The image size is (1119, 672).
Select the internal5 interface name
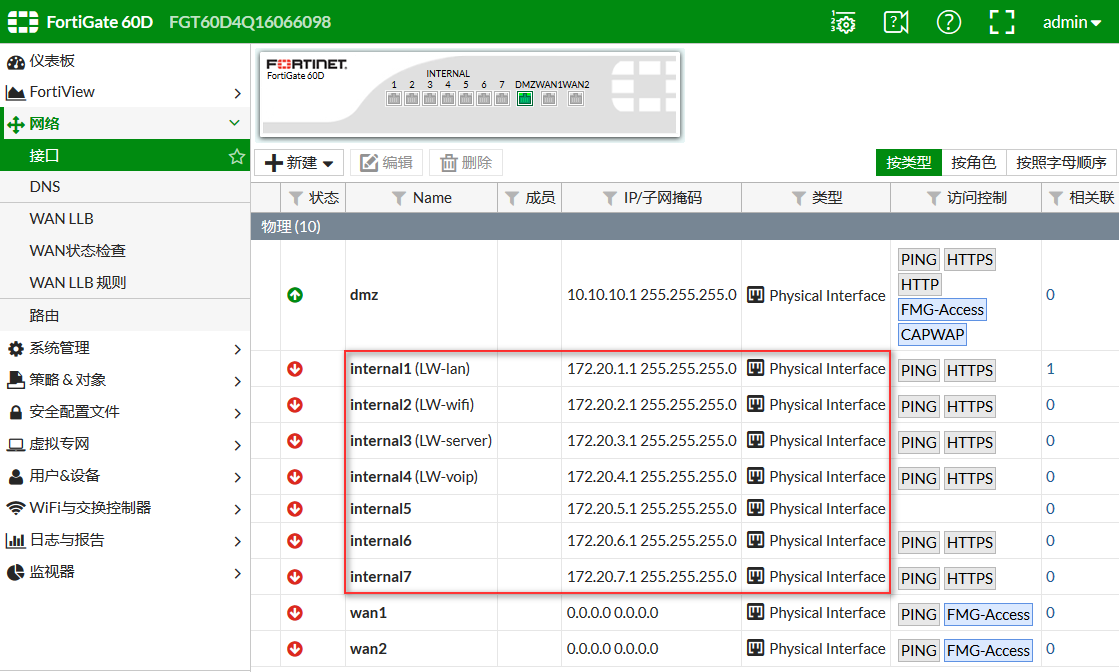(x=380, y=509)
